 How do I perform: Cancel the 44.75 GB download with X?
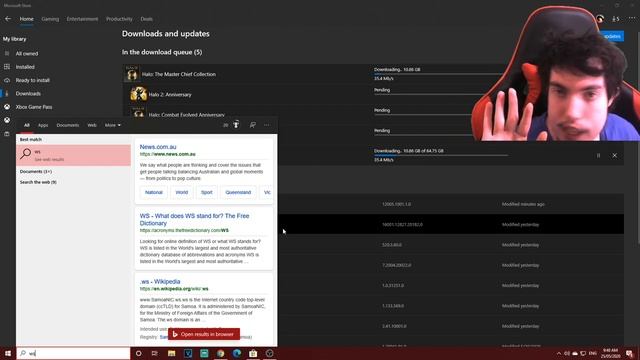(614, 156)
